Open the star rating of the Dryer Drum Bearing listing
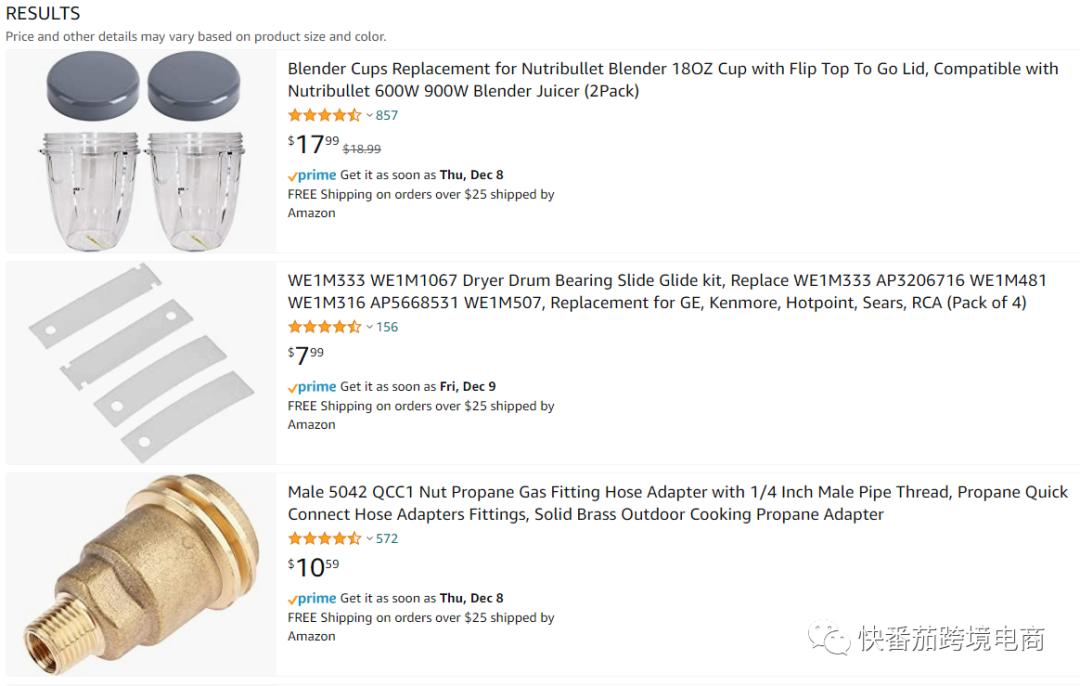 pyautogui.click(x=324, y=327)
